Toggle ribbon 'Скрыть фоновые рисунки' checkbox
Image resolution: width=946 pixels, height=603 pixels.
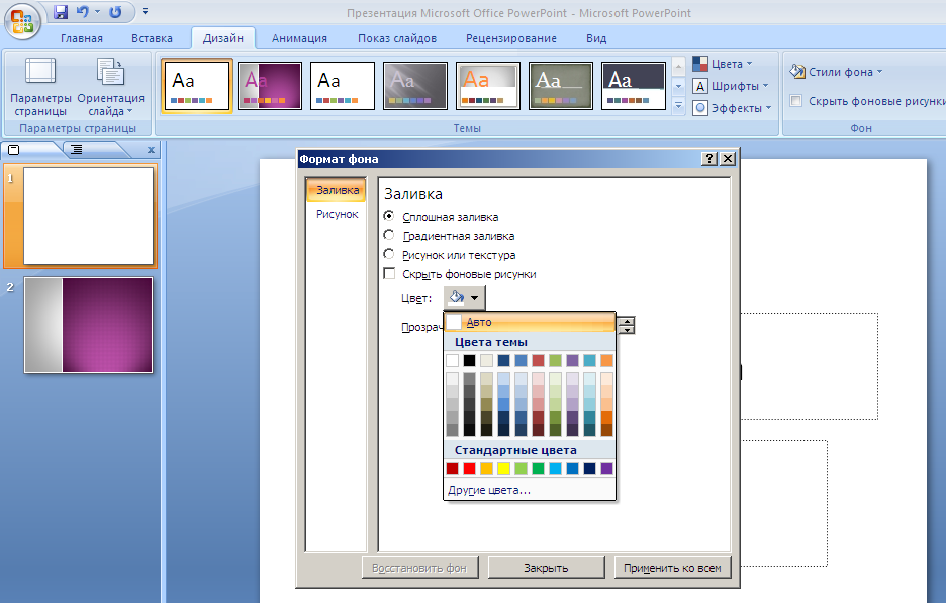click(796, 101)
